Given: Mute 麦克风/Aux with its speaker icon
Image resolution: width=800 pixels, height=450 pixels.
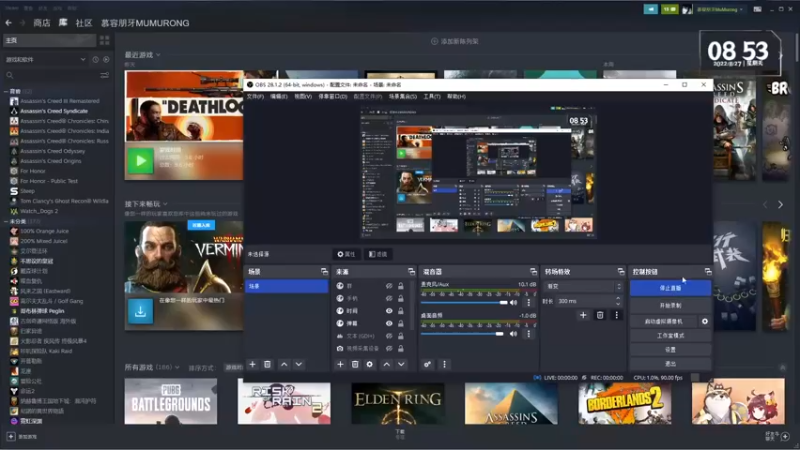Looking at the screenshot, I should pyautogui.click(x=514, y=303).
